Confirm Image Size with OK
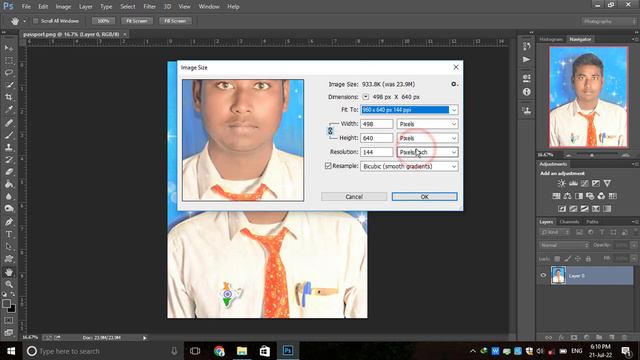The height and width of the screenshot is (360, 640). (424, 197)
